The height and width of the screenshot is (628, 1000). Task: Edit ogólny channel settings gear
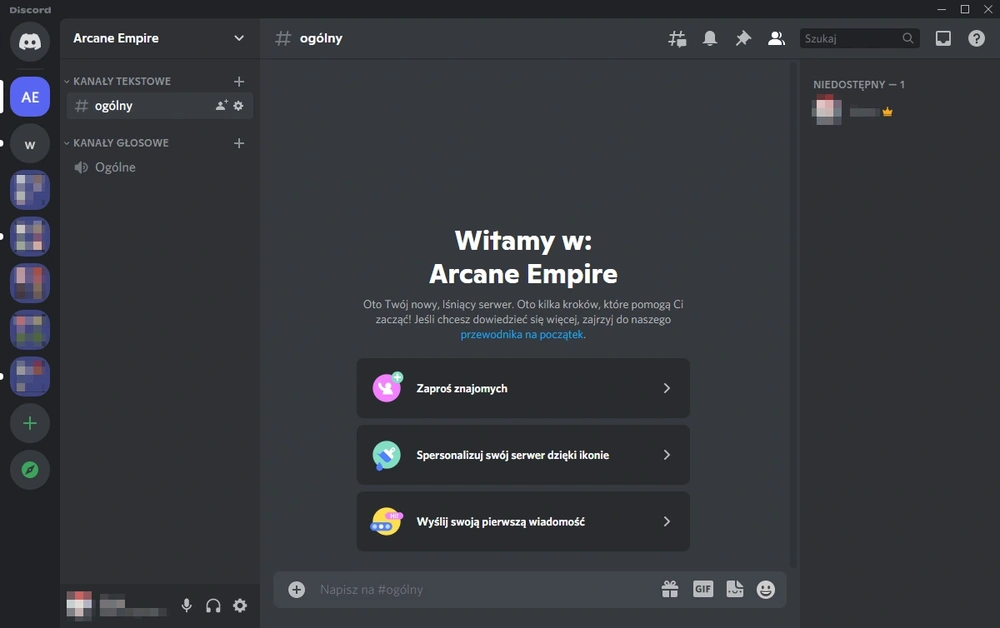[239, 106]
